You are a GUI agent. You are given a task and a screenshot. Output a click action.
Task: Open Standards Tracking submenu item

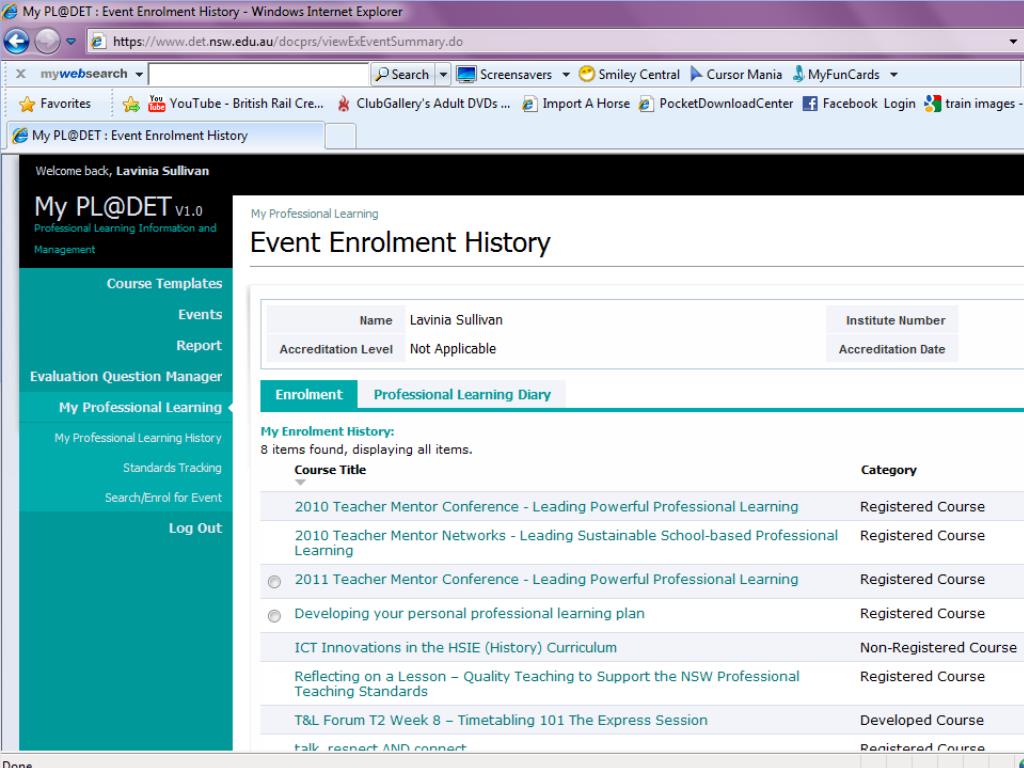[172, 468]
